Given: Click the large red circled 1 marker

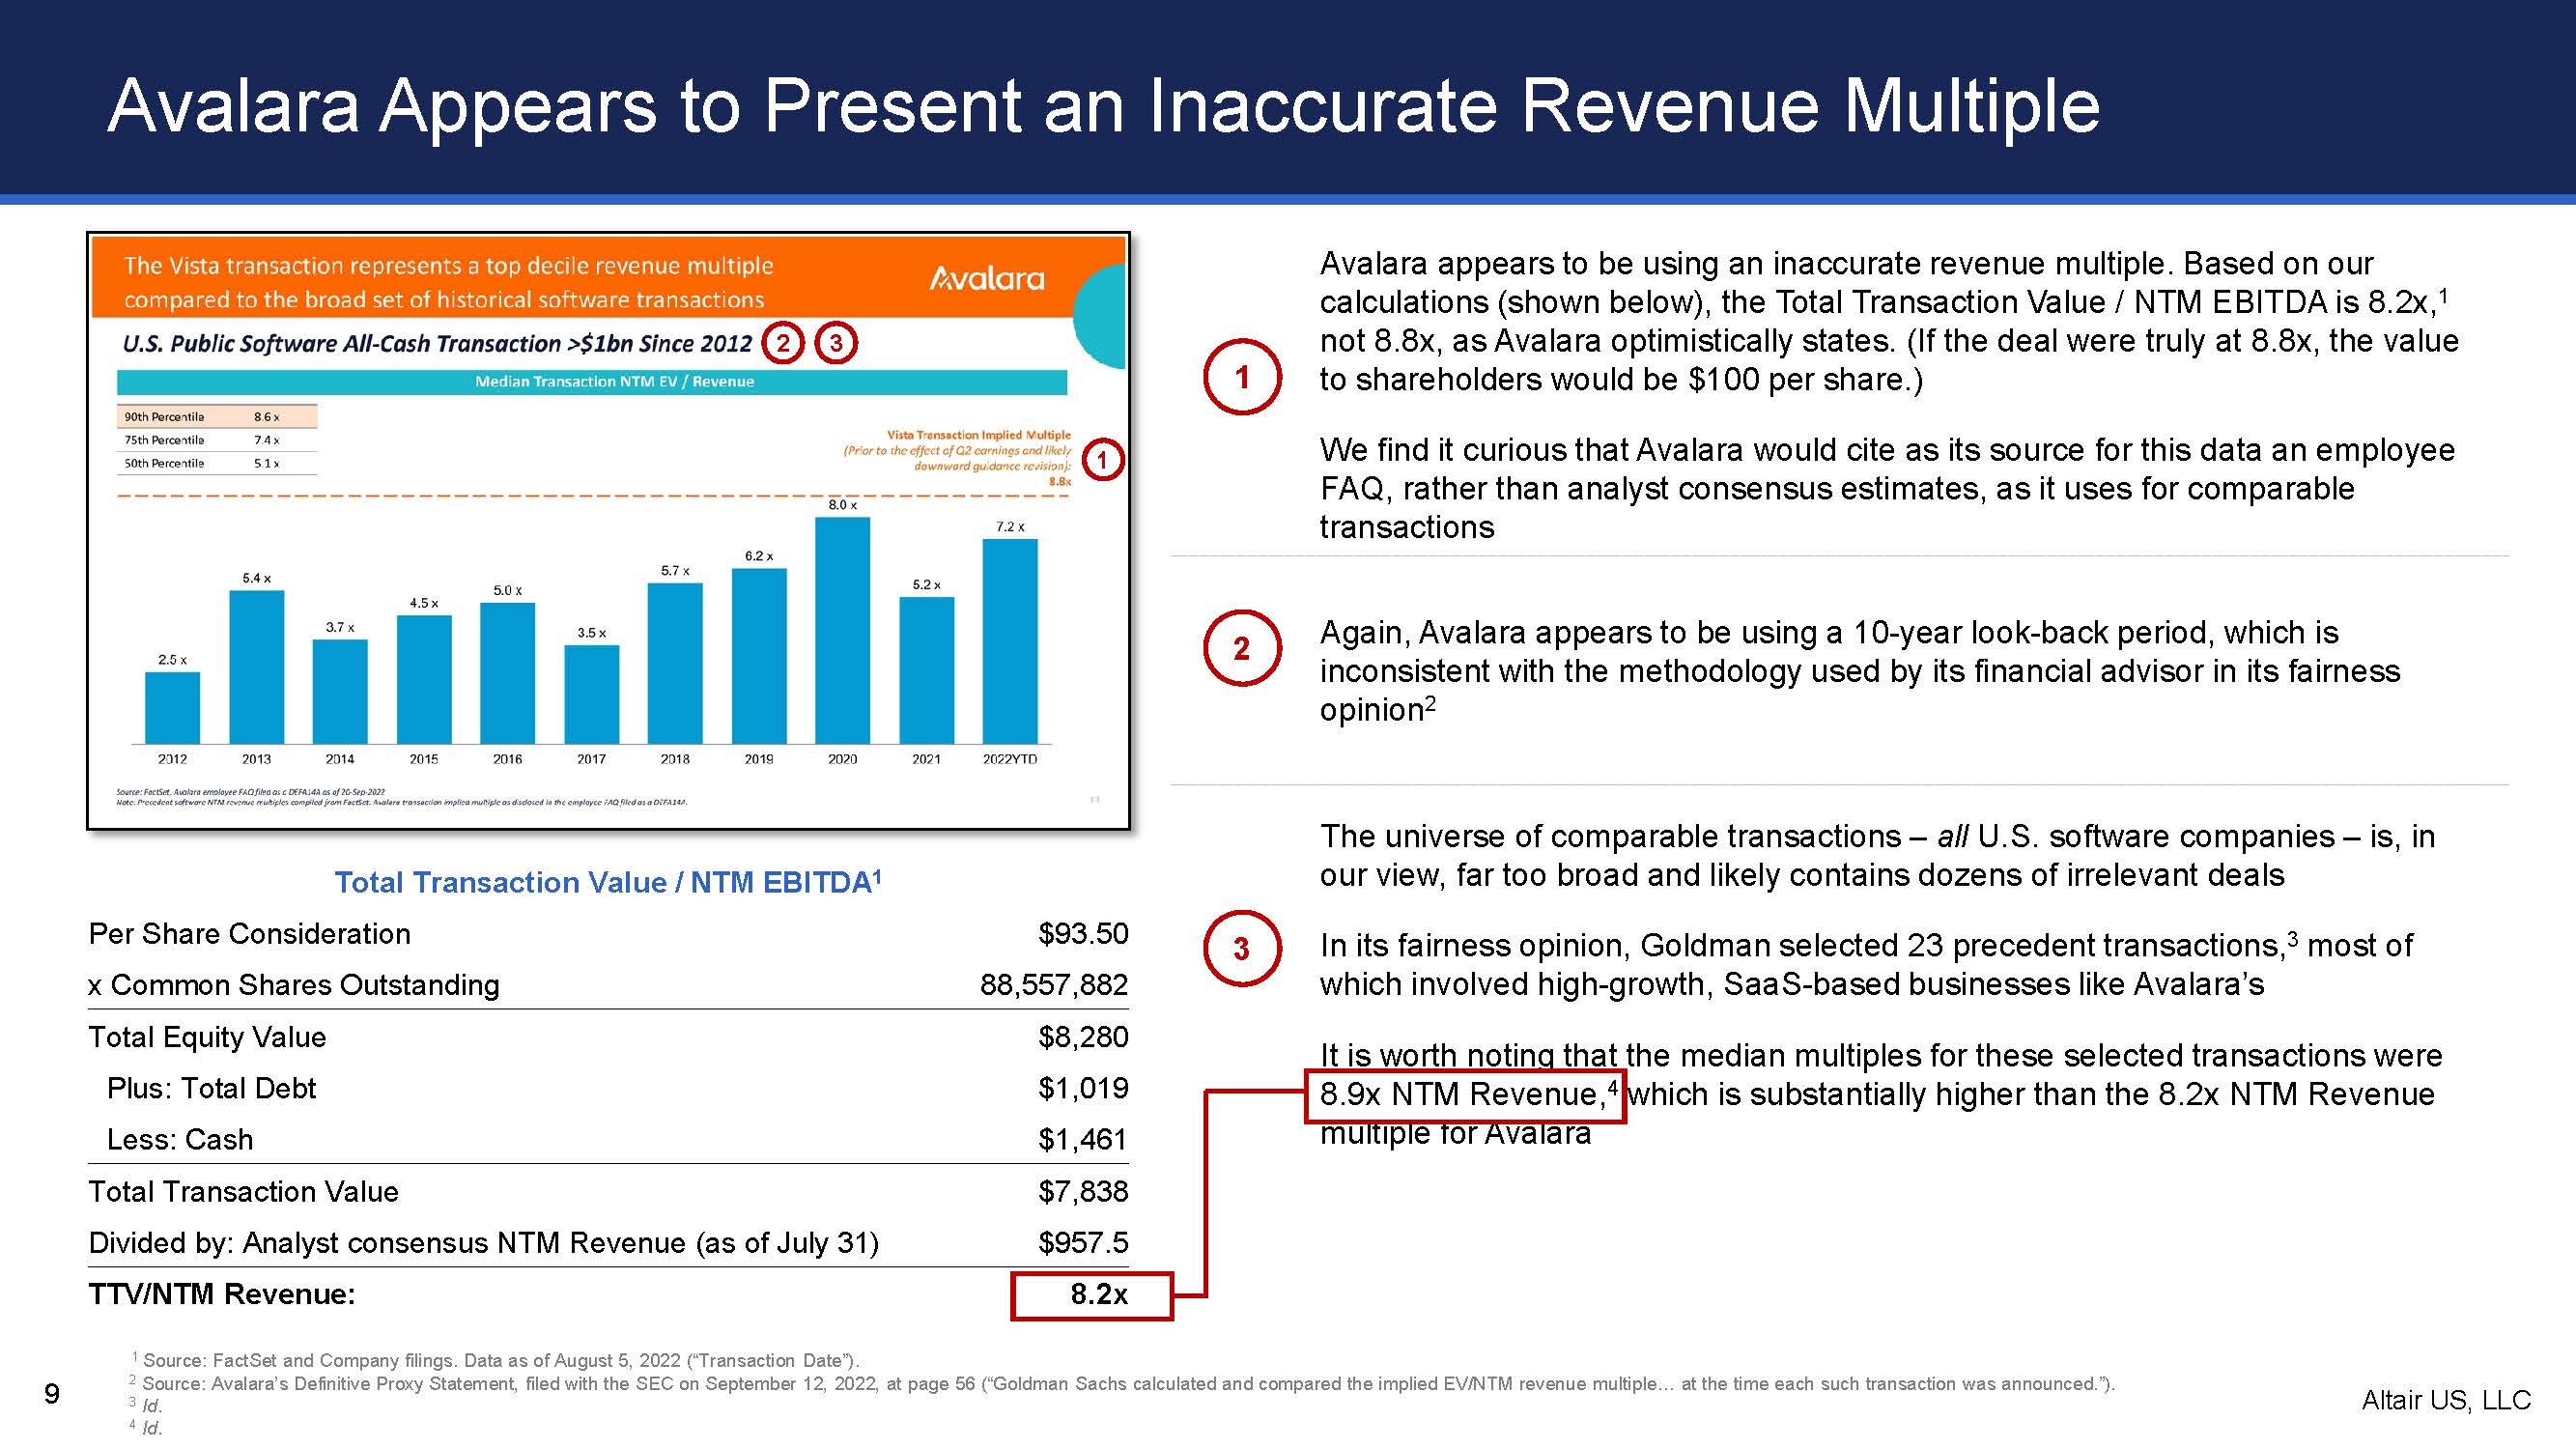Looking at the screenshot, I should pos(1241,377).
